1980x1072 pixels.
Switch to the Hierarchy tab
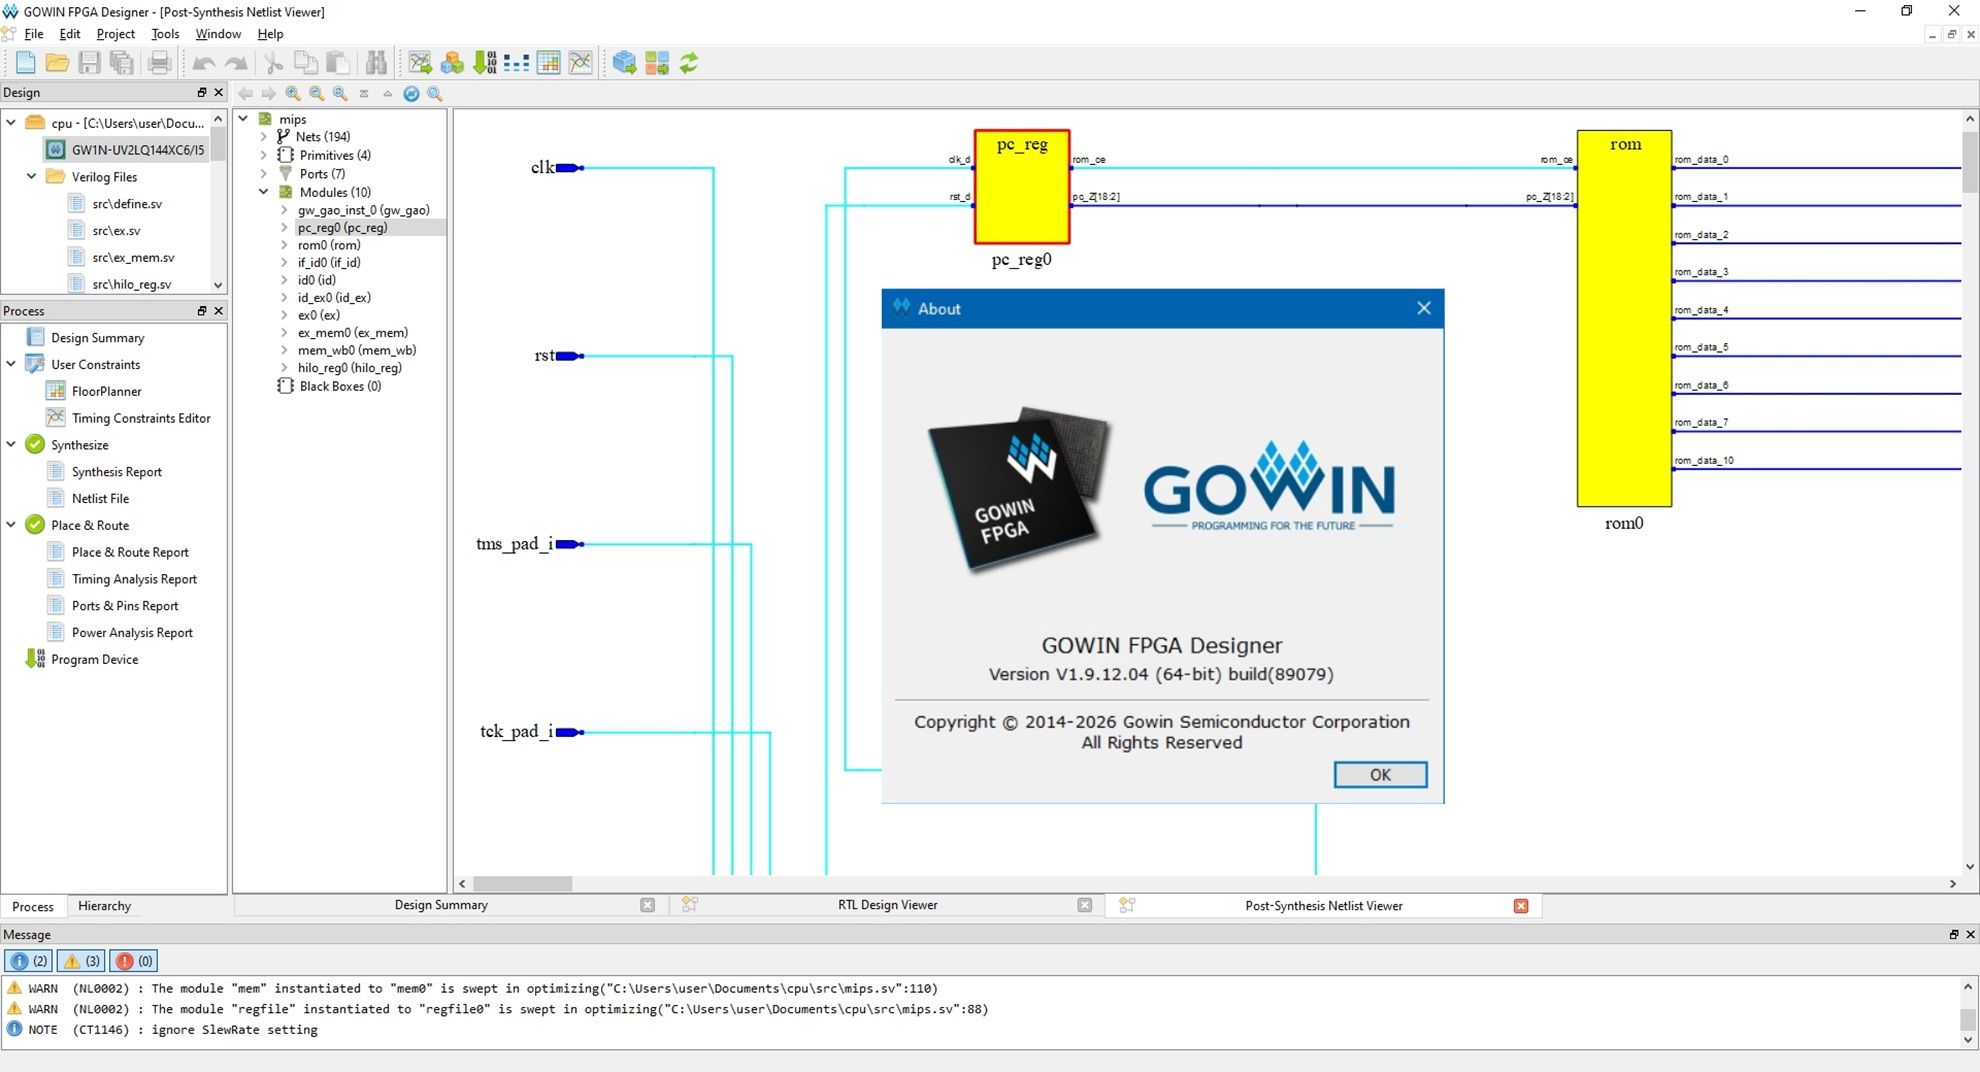[x=104, y=906]
